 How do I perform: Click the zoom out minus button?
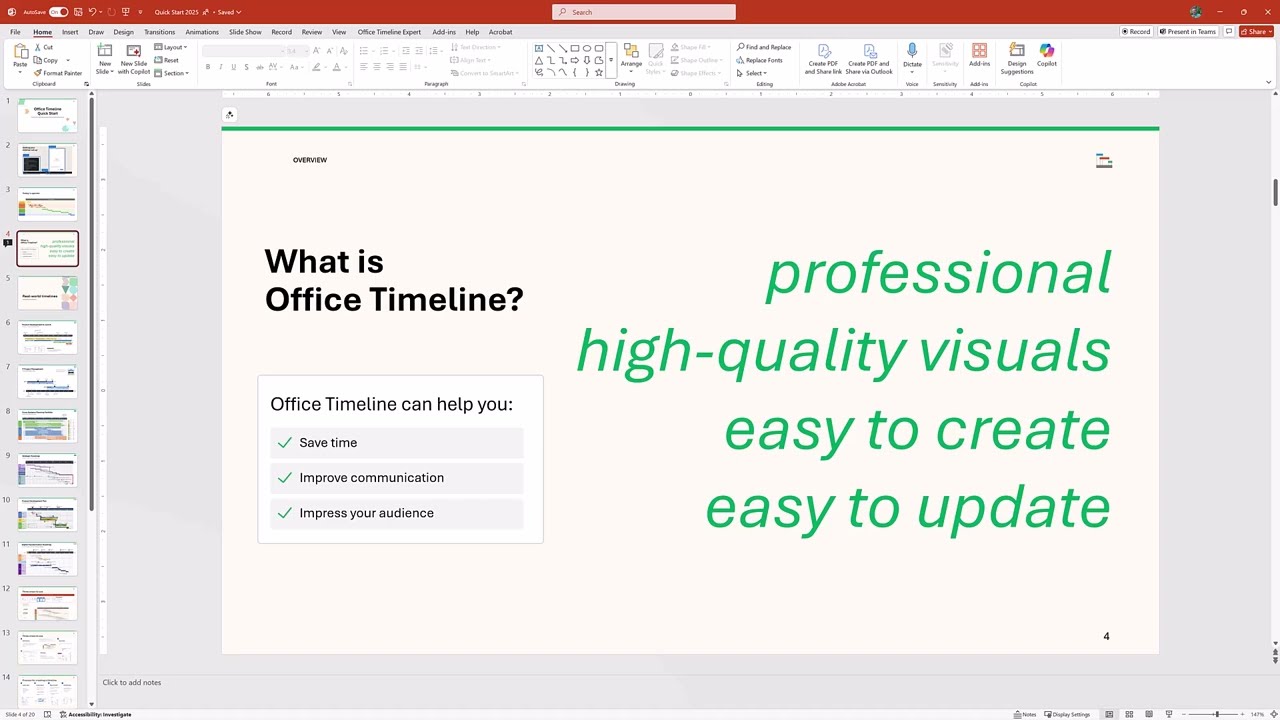pyautogui.click(x=1186, y=714)
